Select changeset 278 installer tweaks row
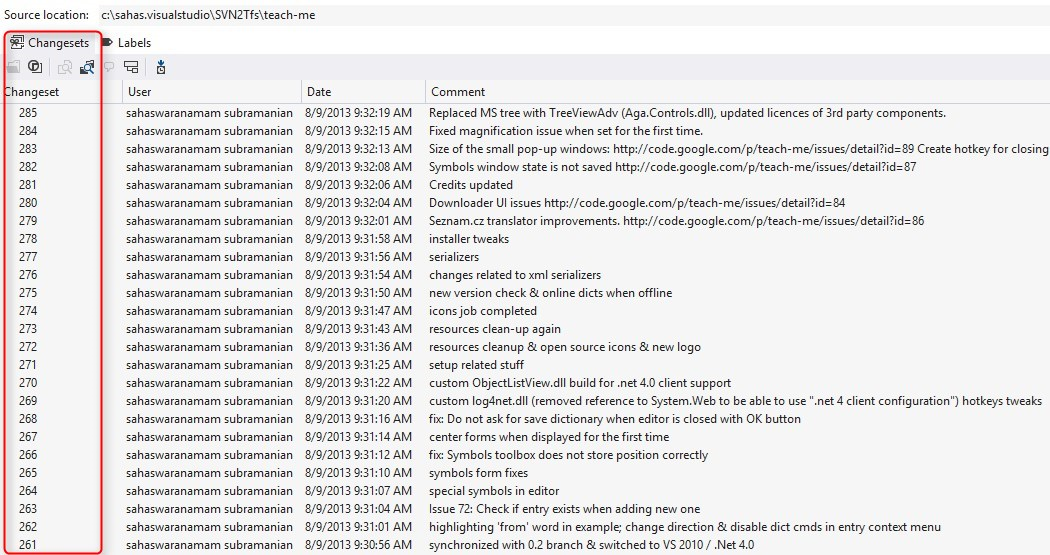This screenshot has width=1050, height=555. [525, 239]
